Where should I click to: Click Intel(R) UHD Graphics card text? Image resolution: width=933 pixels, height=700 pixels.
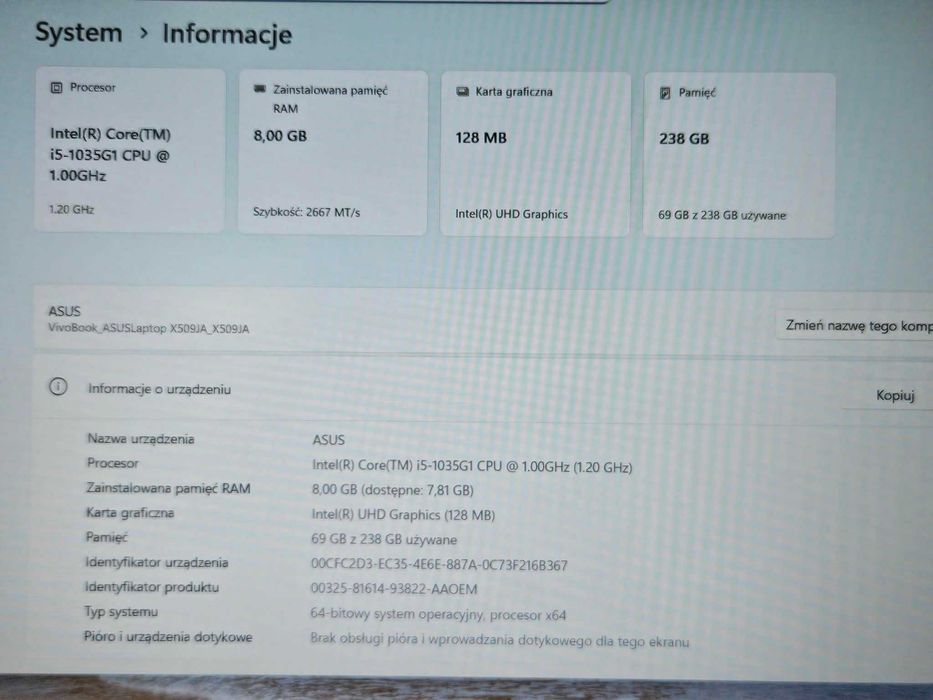coord(511,214)
